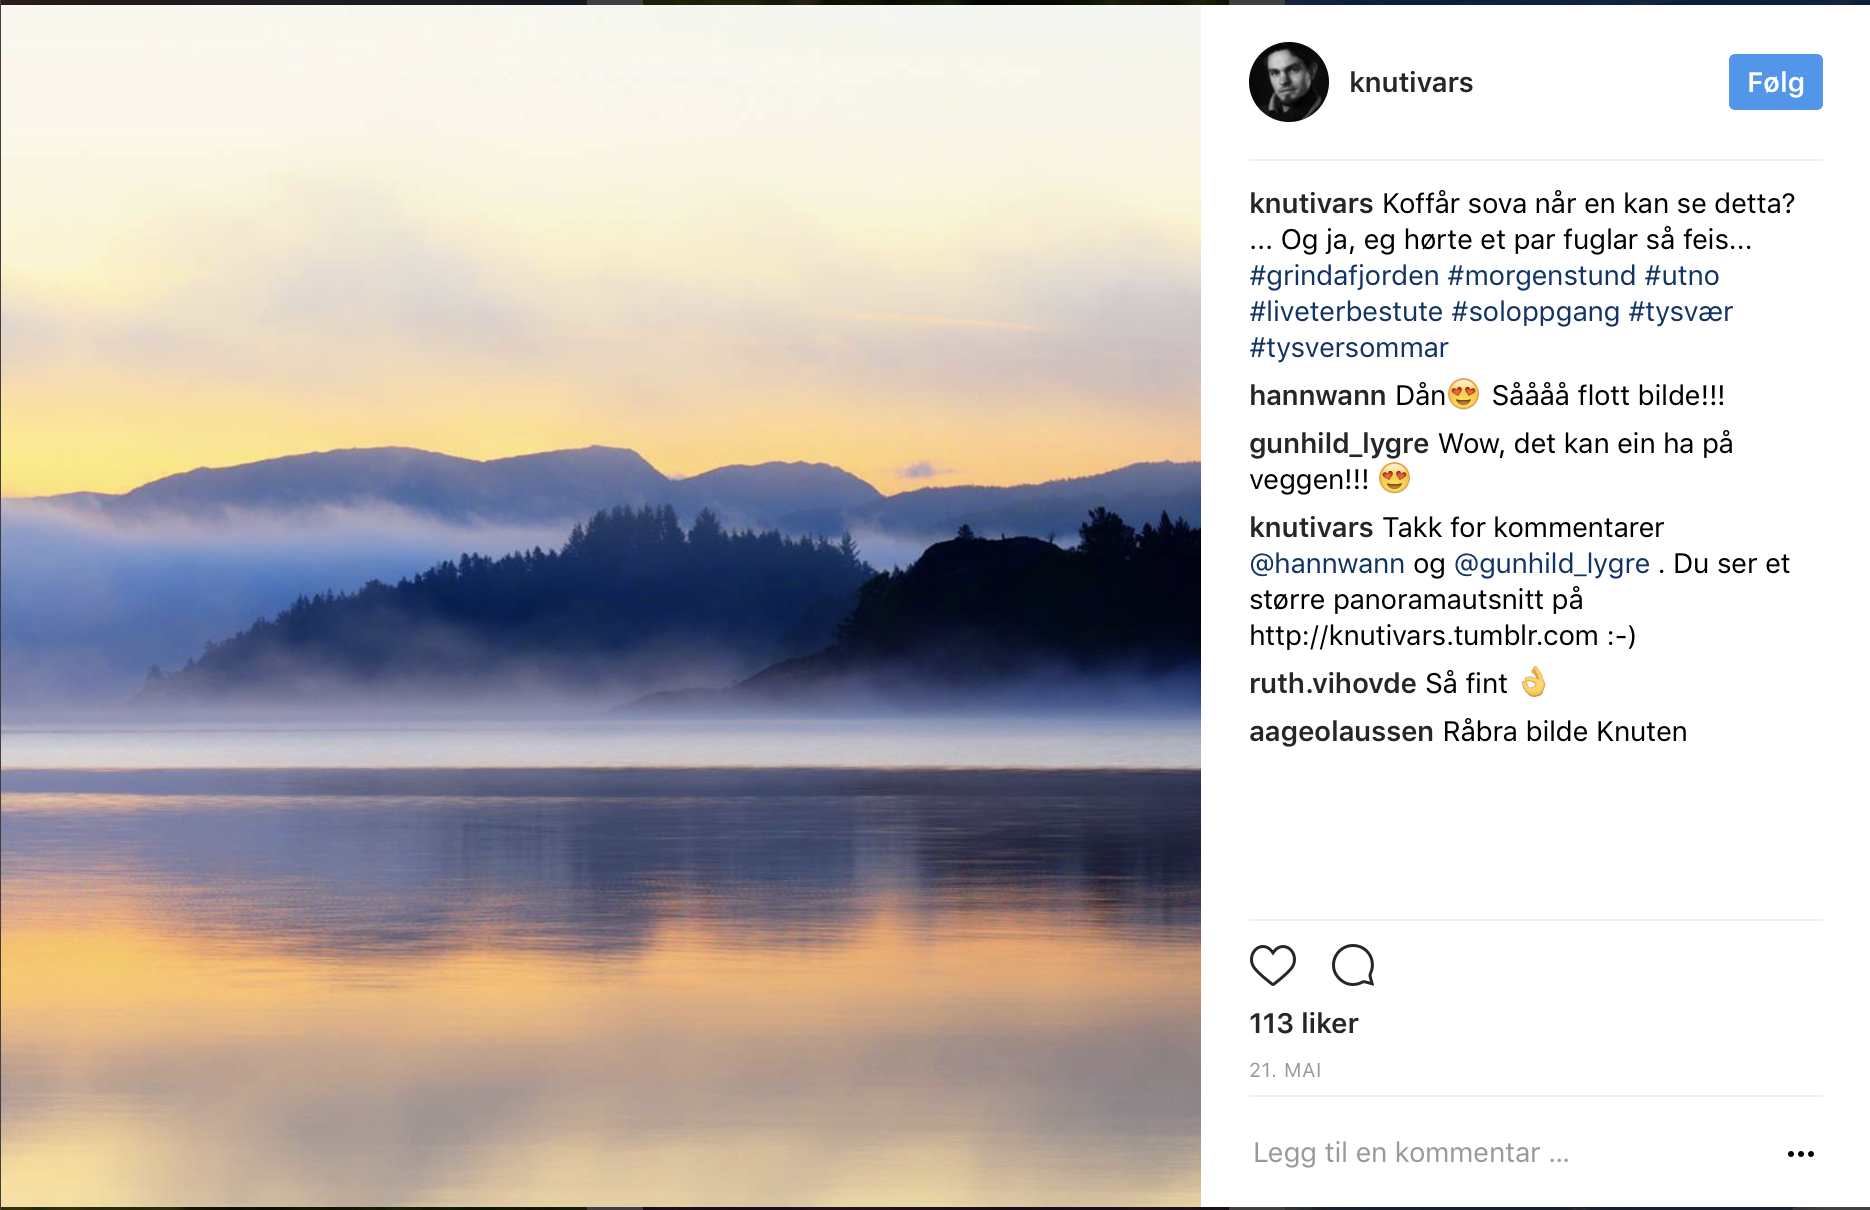Viewport: 1870px width, 1210px height.
Task: Open the three-dot more options menu
Action: click(1800, 1153)
